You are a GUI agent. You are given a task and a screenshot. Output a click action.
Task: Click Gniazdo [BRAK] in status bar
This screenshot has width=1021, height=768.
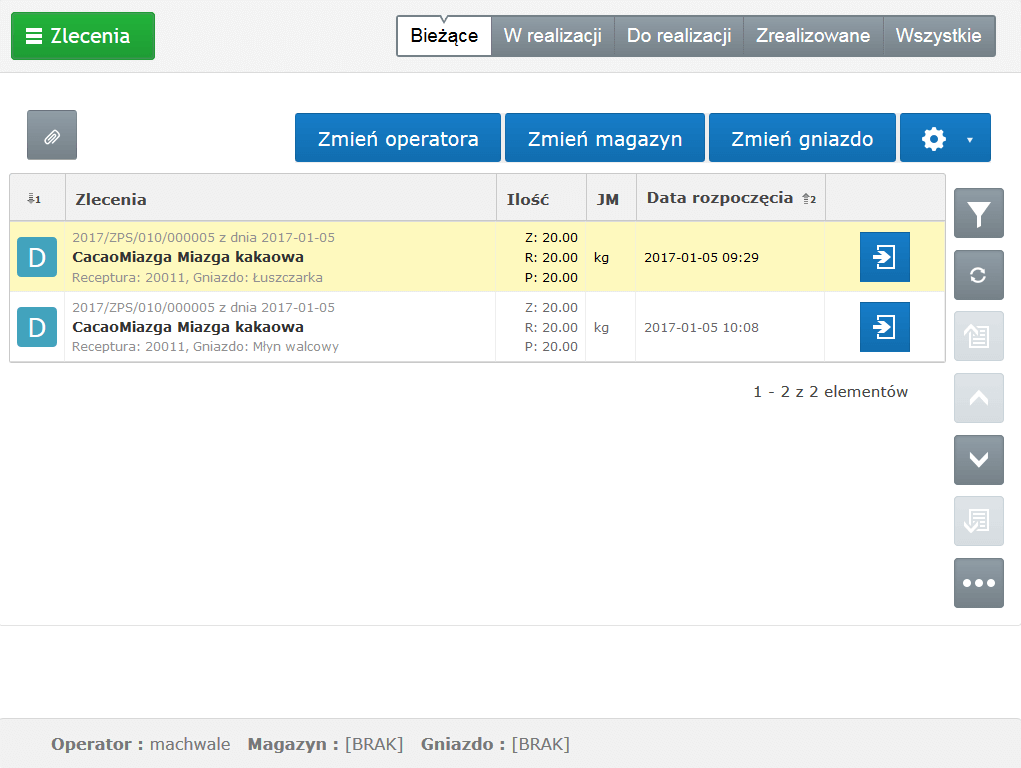[496, 744]
